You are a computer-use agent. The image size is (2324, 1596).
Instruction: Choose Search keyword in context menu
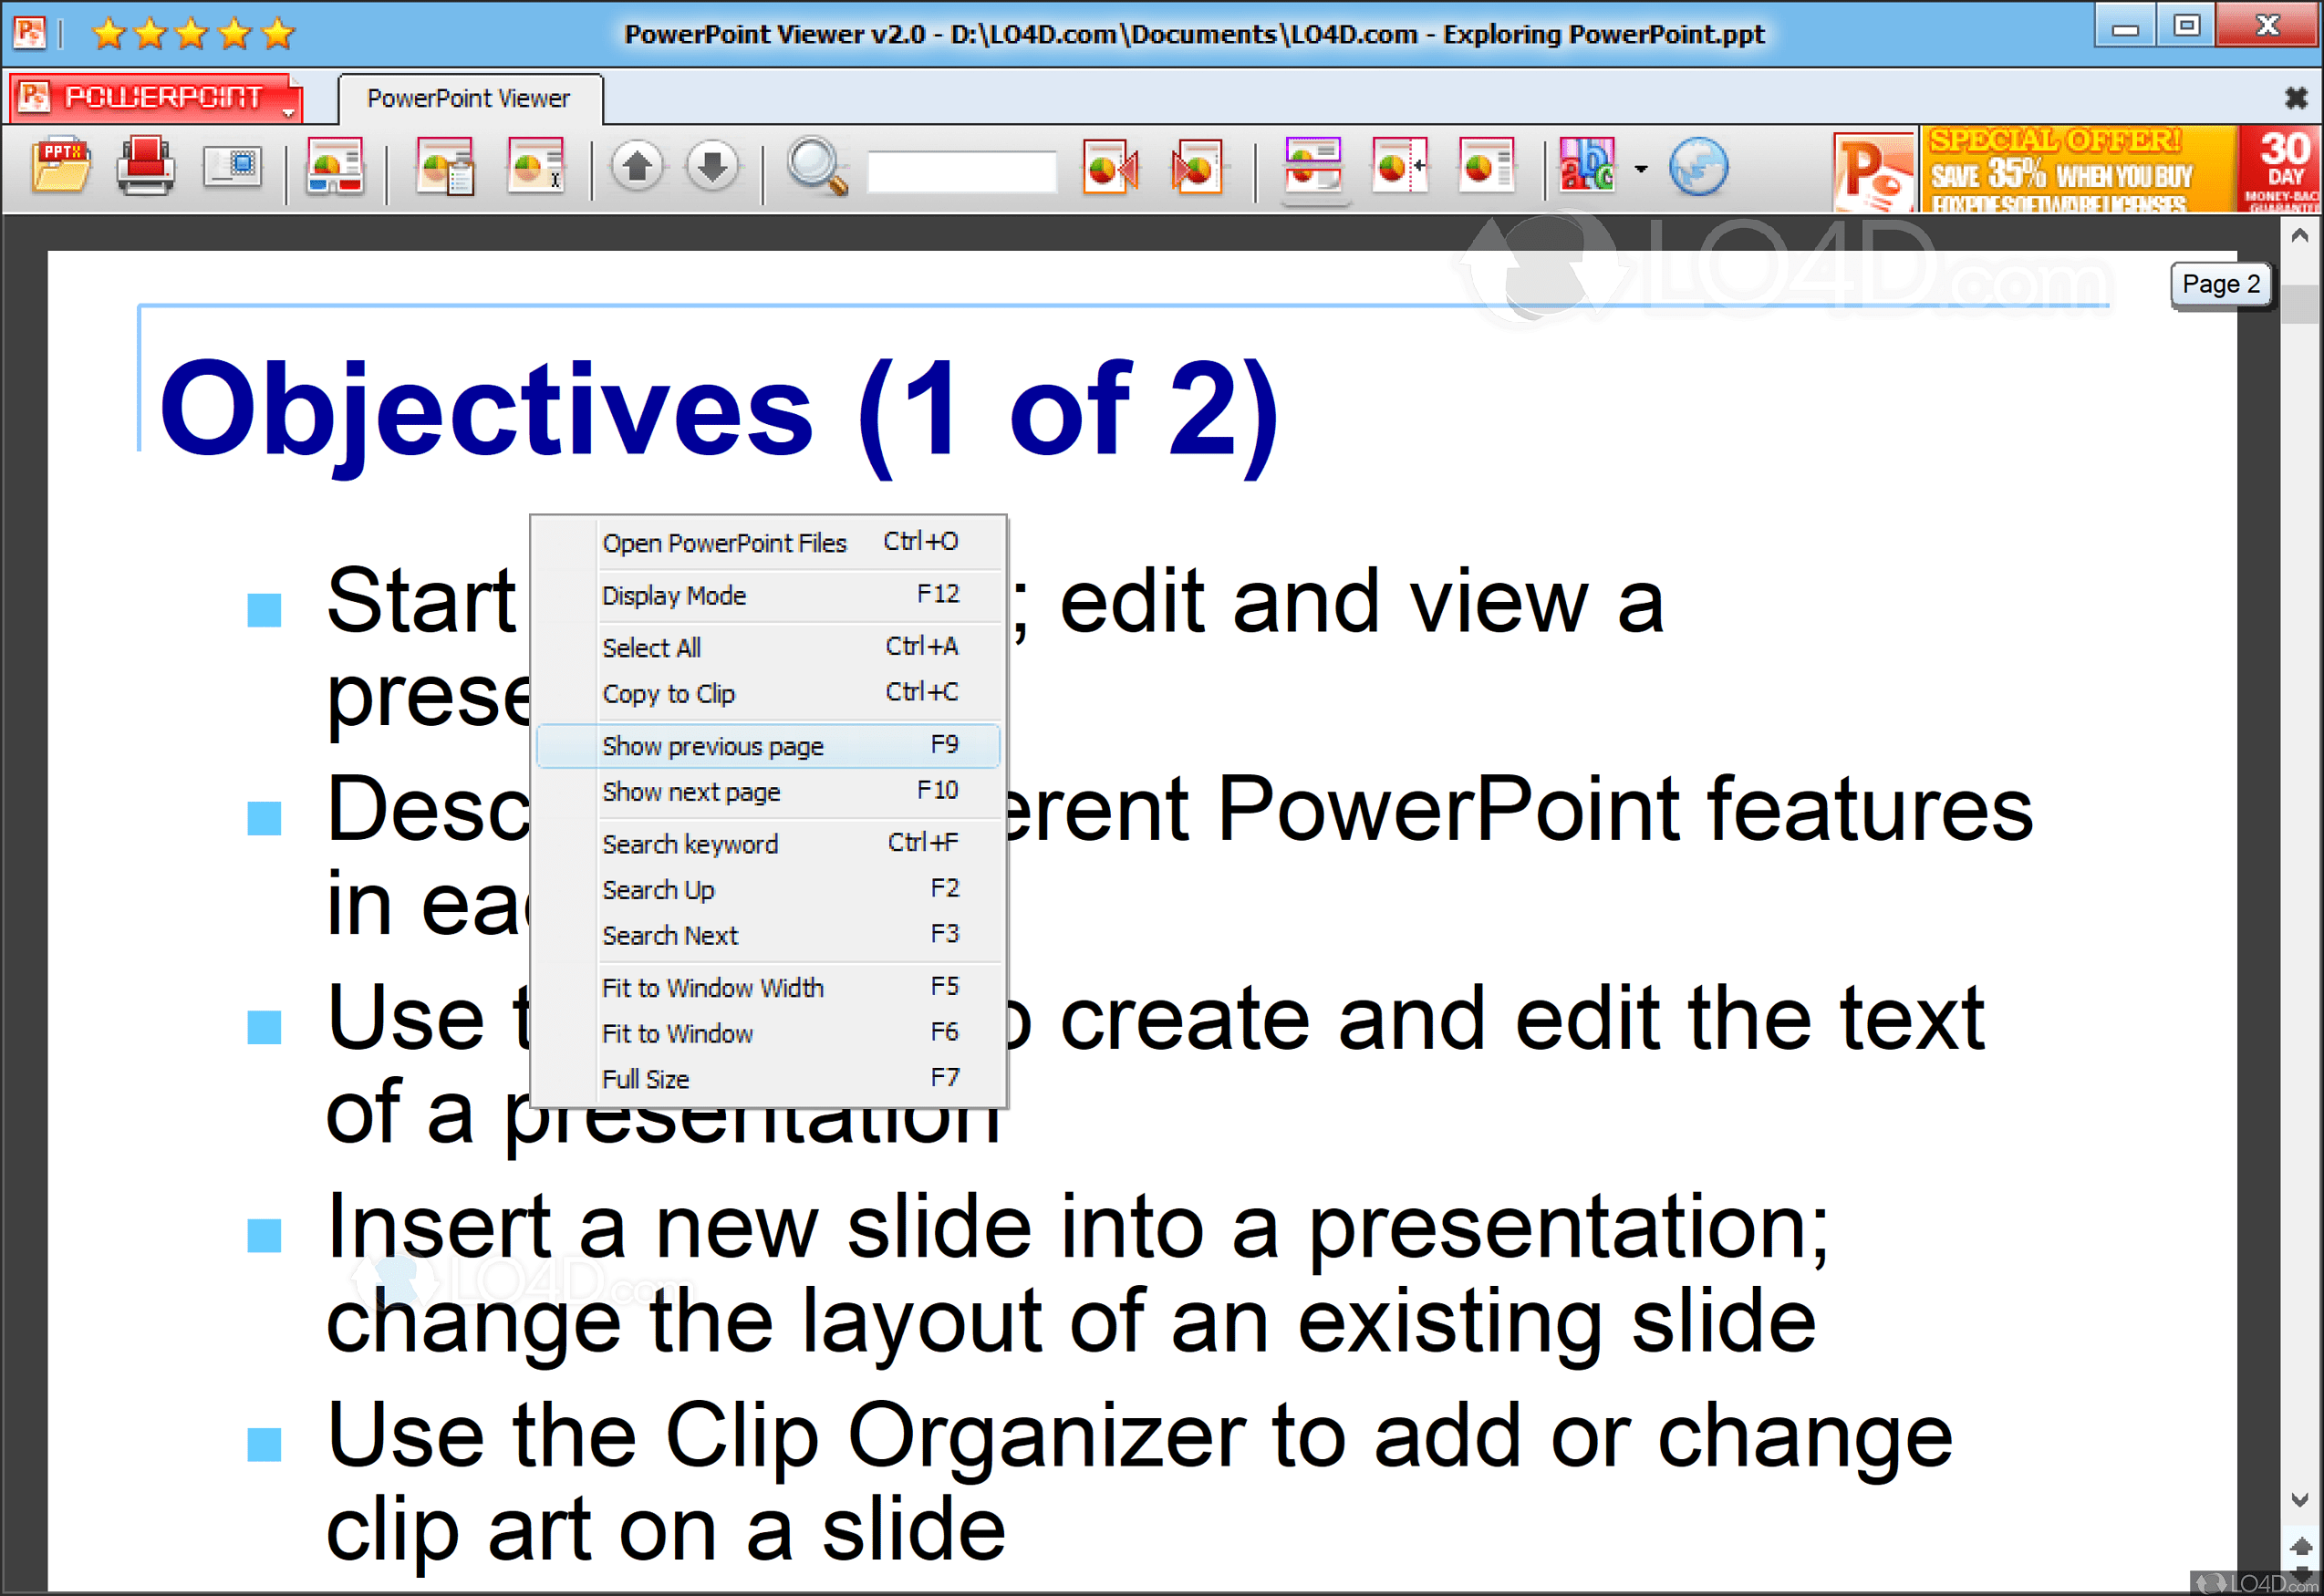pos(768,844)
